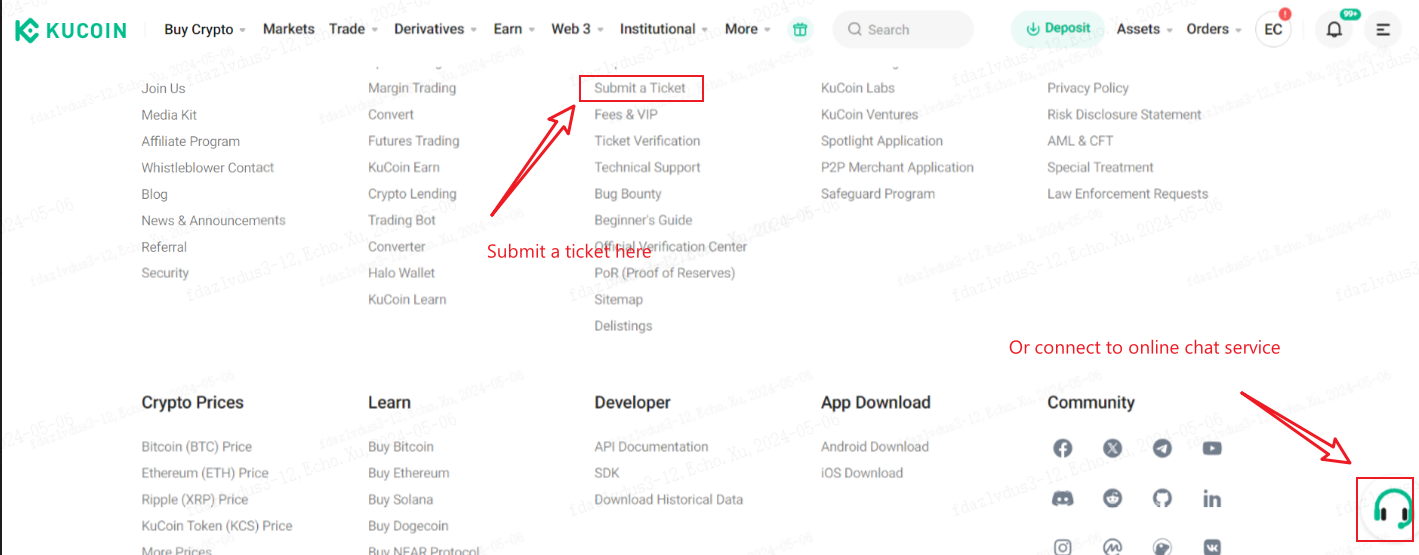The image size is (1419, 555).
Task: Open the Technical Support link
Action: (647, 167)
